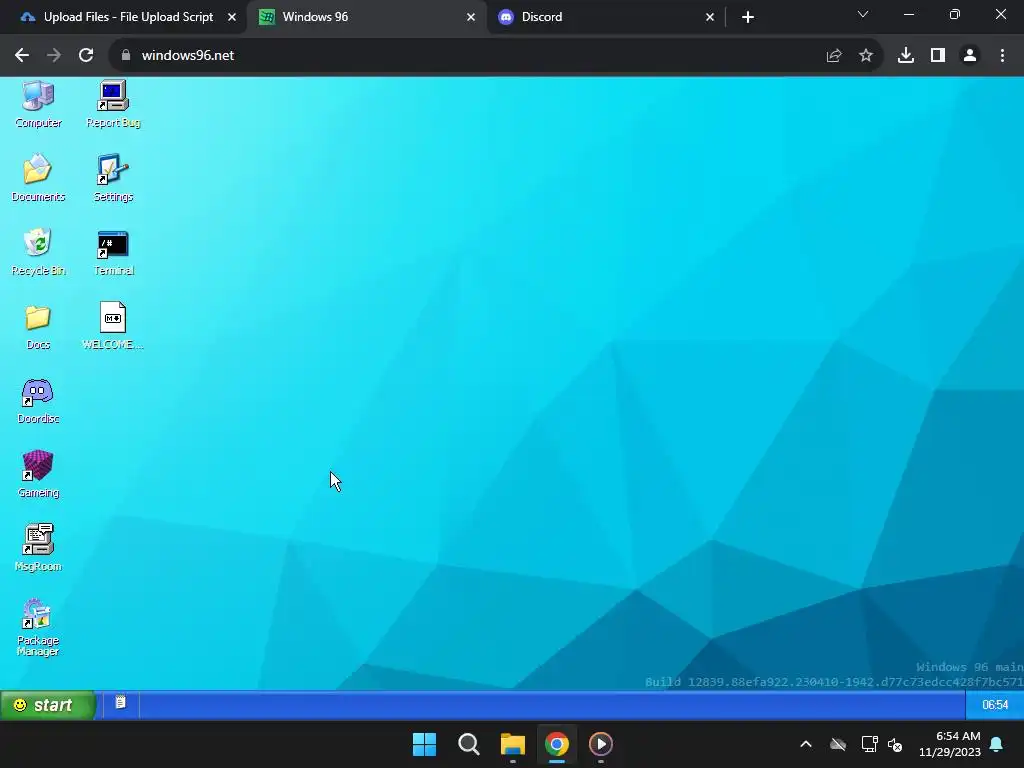Screen dimensions: 1024x768
Task: Reload the windows96.net page
Action: (86, 56)
